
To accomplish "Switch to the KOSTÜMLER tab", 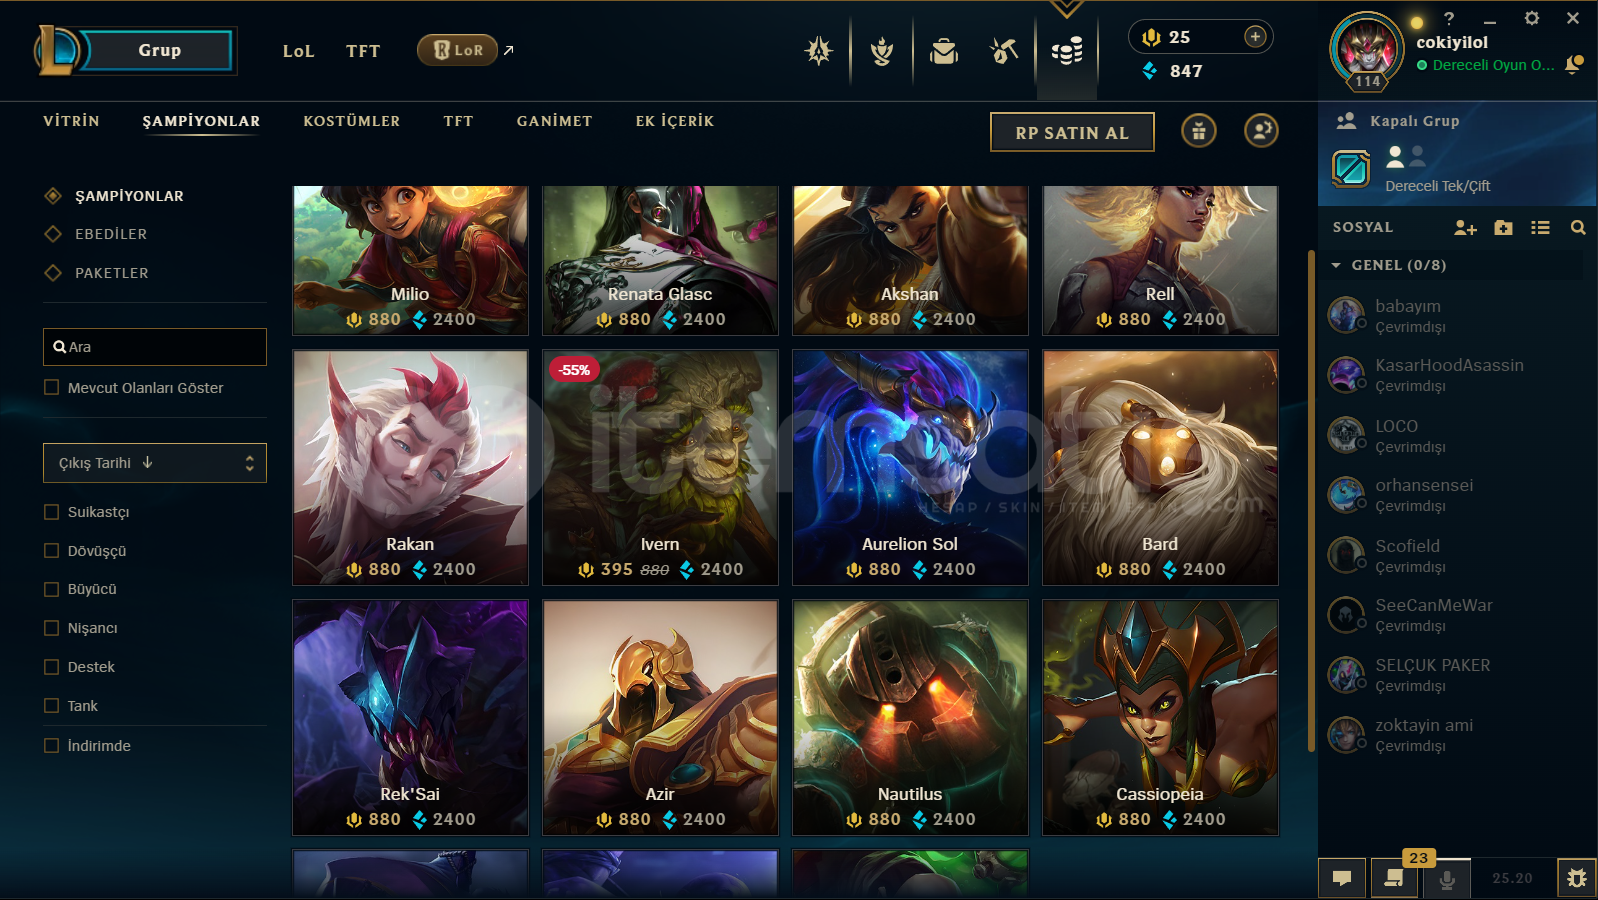I will point(352,121).
